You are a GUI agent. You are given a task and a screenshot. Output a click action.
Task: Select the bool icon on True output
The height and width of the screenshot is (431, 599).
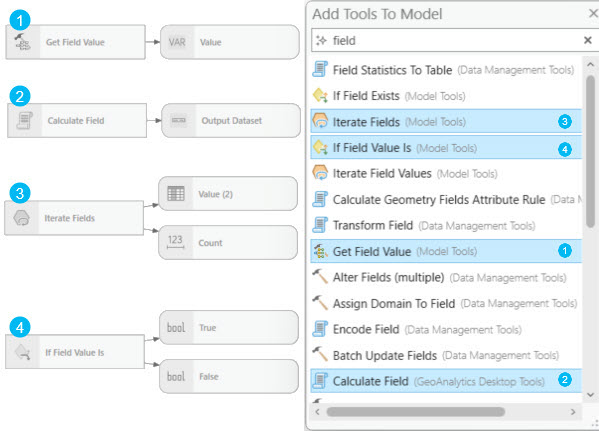coord(176,327)
